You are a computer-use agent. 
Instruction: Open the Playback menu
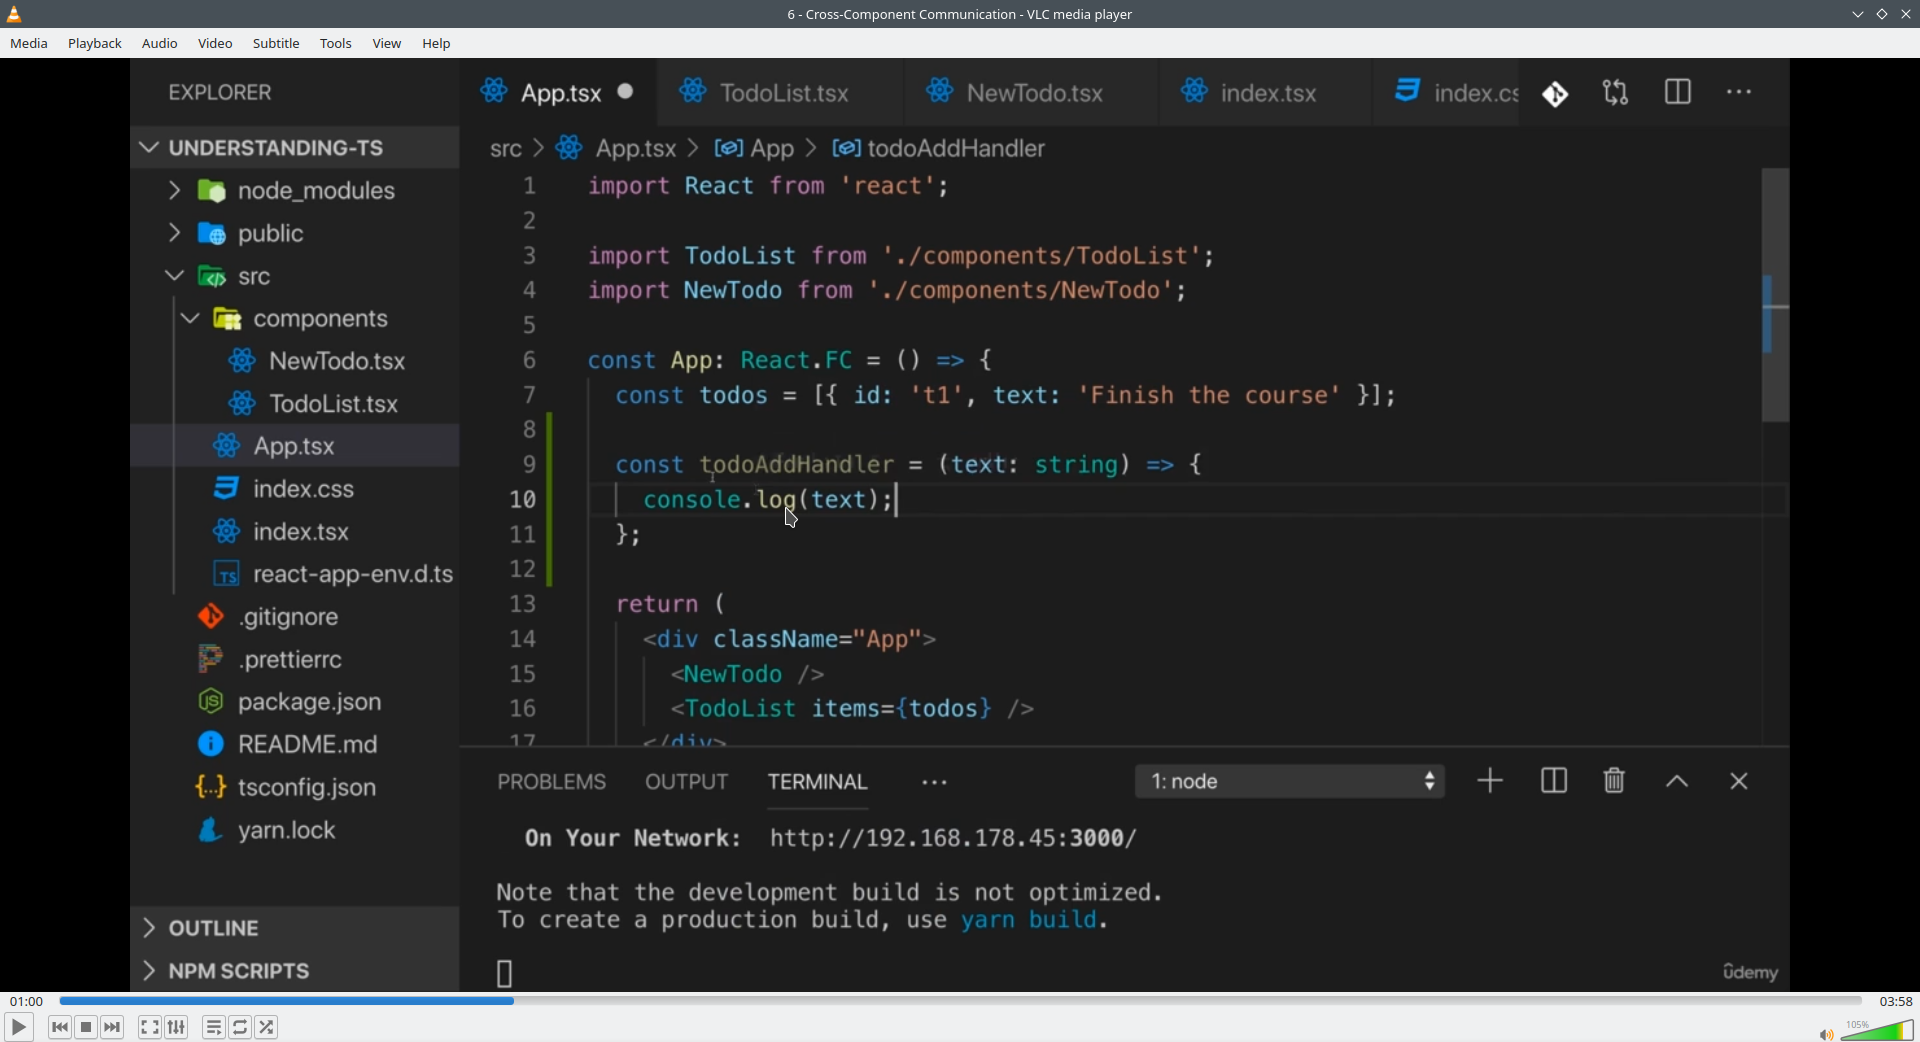click(x=95, y=44)
